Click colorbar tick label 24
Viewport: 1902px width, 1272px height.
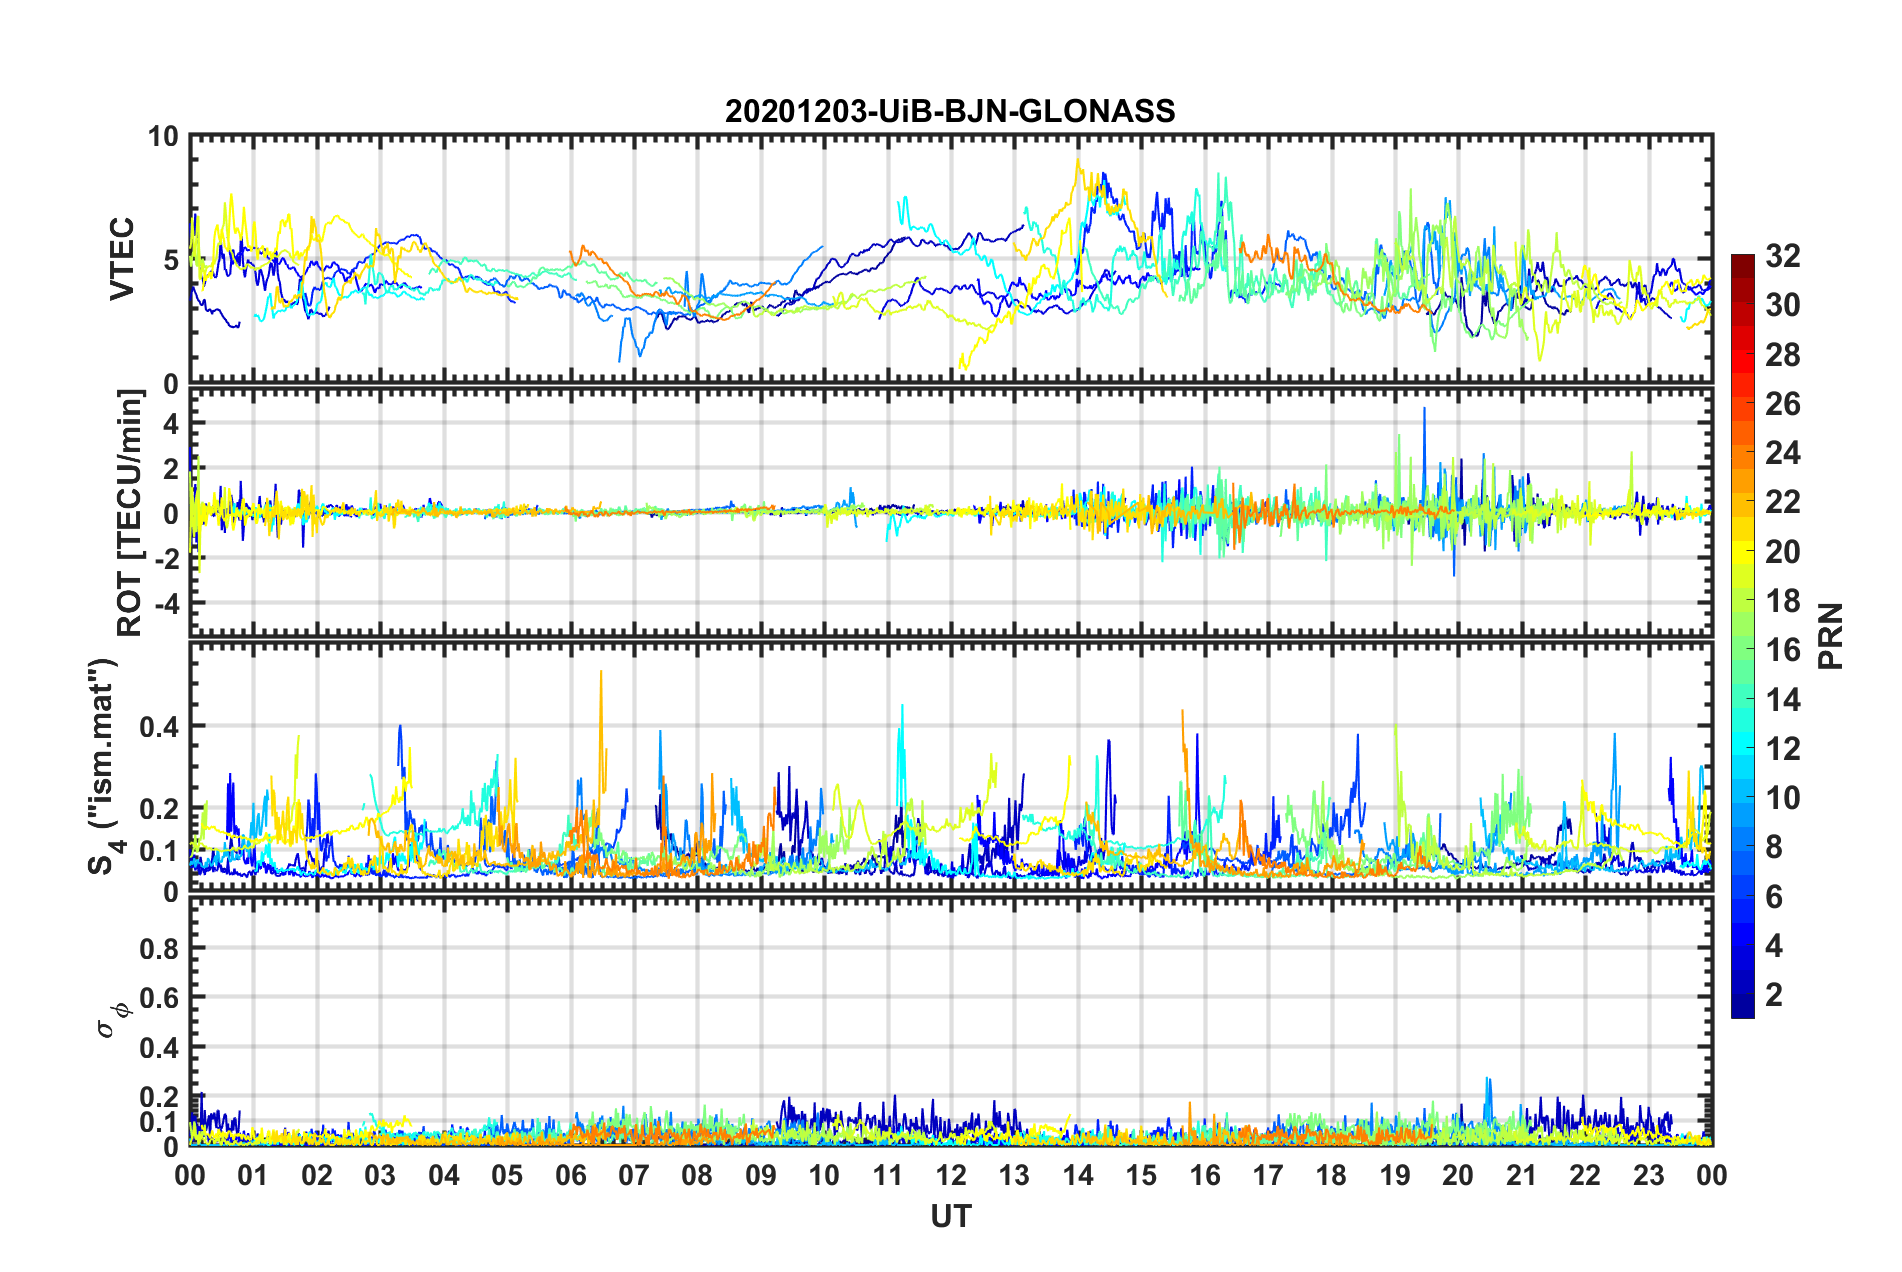tap(1783, 453)
